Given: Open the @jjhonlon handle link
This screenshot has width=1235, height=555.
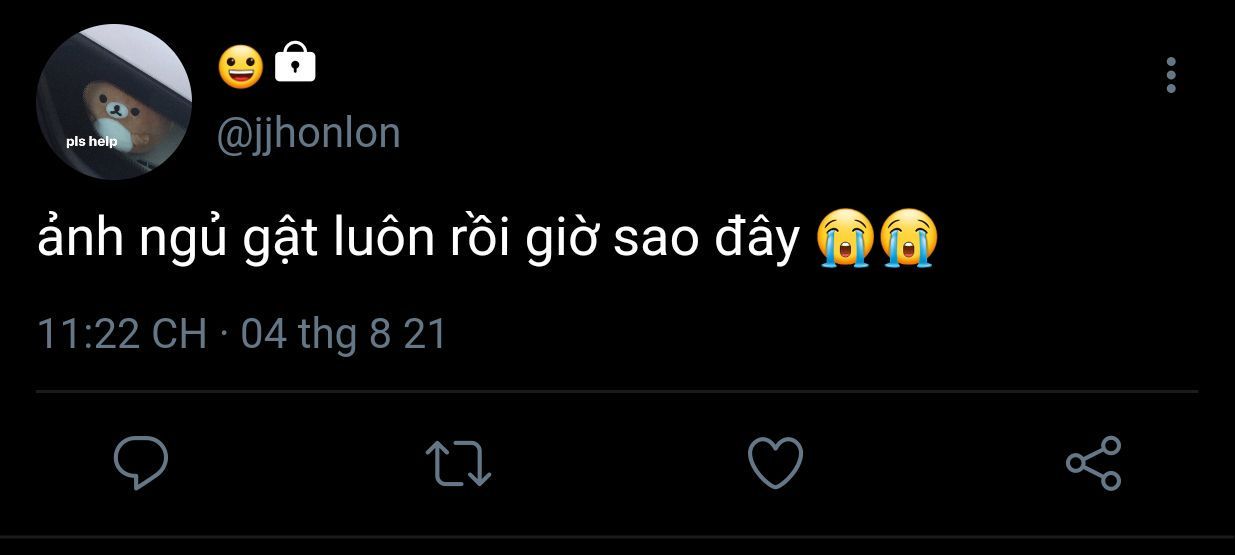Looking at the screenshot, I should point(308,133).
